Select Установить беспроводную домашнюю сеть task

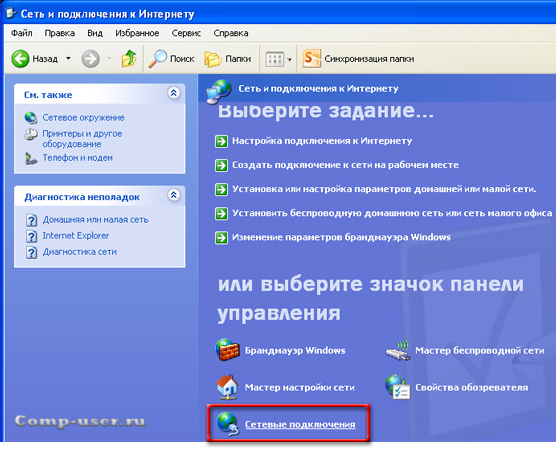pyautogui.click(x=392, y=213)
